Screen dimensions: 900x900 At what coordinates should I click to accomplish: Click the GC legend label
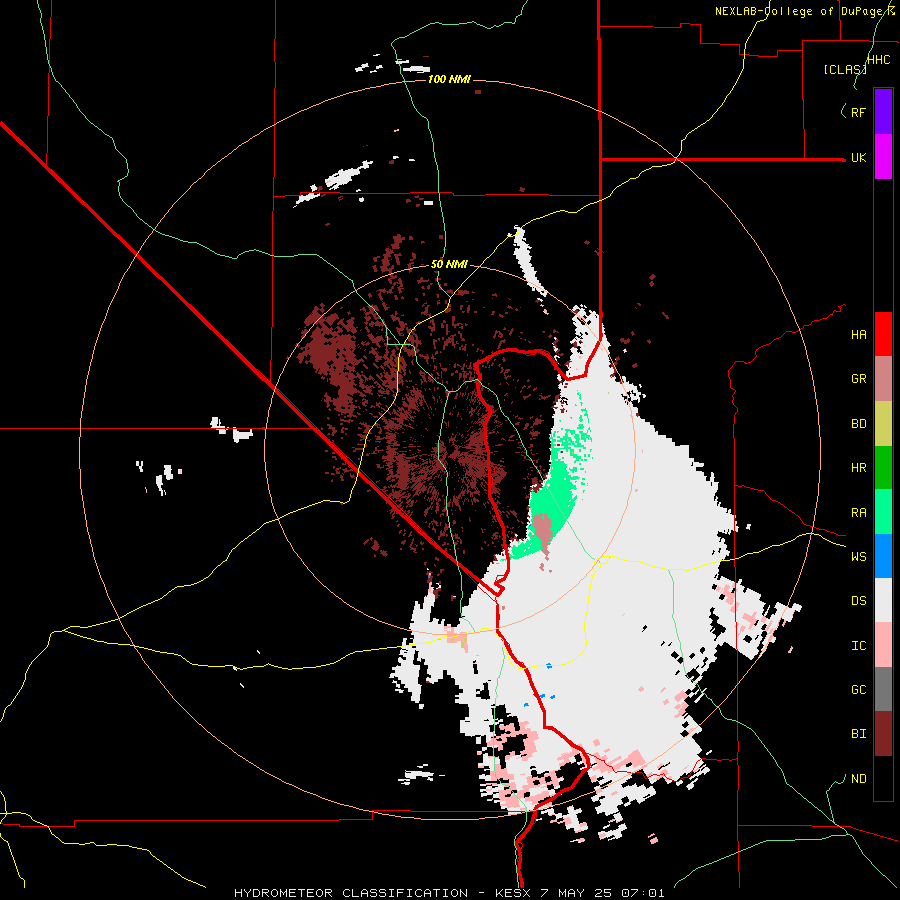pyautogui.click(x=859, y=690)
